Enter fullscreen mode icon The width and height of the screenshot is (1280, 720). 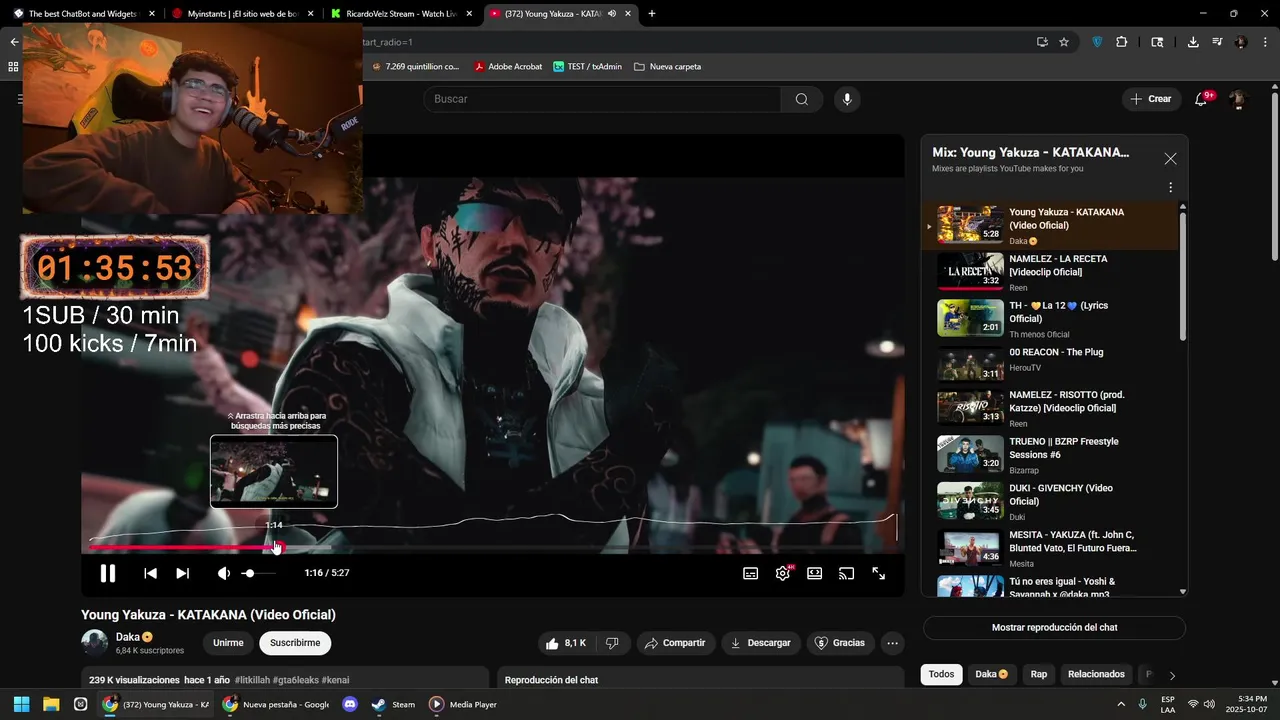point(879,573)
